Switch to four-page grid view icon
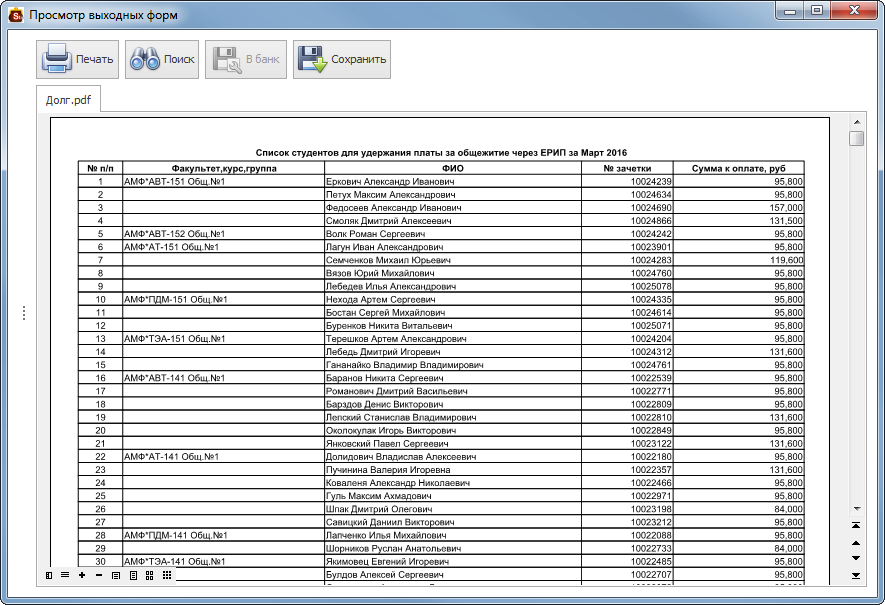885x605 pixels. 150,575
